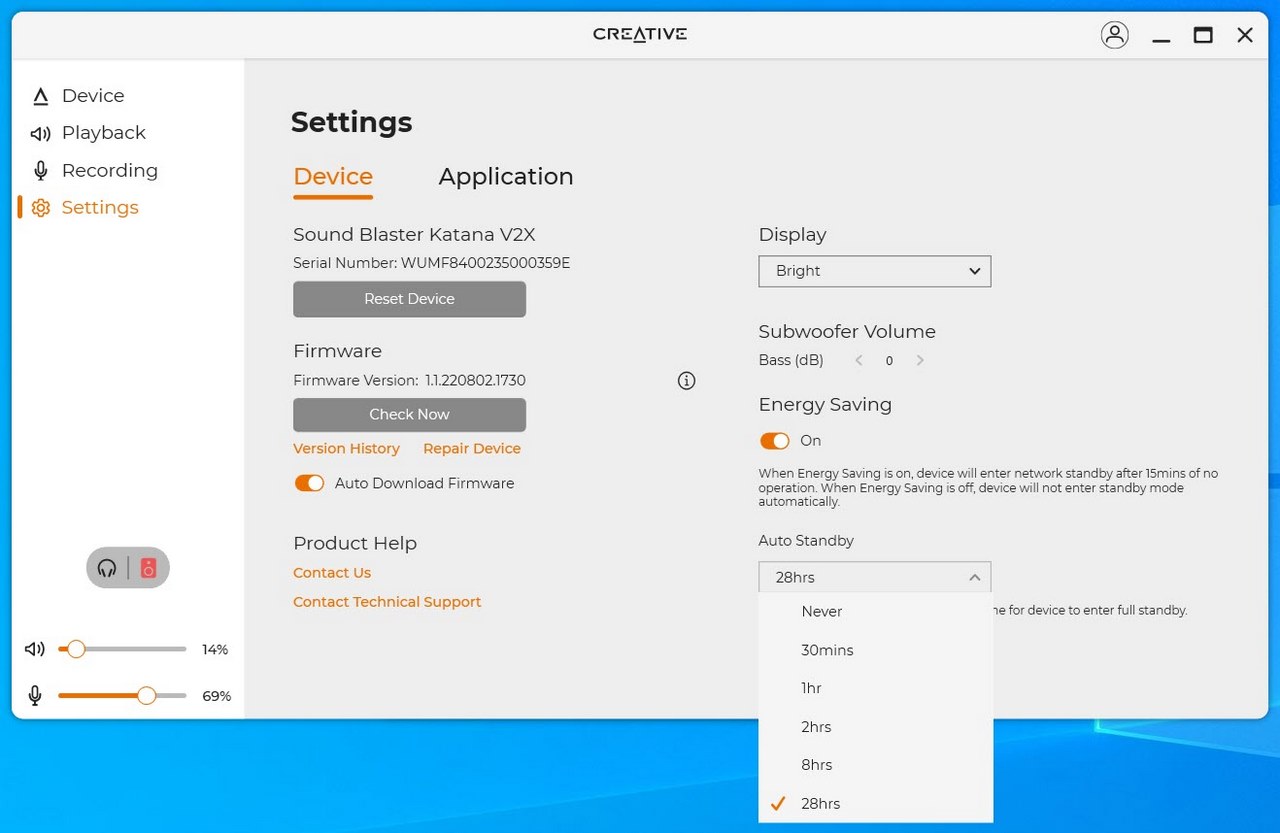The width and height of the screenshot is (1280, 833).
Task: Open Recording page in sidebar
Action: pos(110,171)
